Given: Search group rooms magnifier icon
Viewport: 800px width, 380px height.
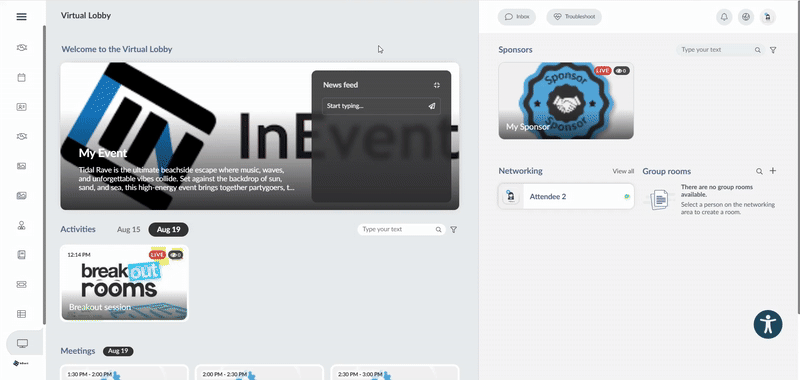Looking at the screenshot, I should coord(759,171).
